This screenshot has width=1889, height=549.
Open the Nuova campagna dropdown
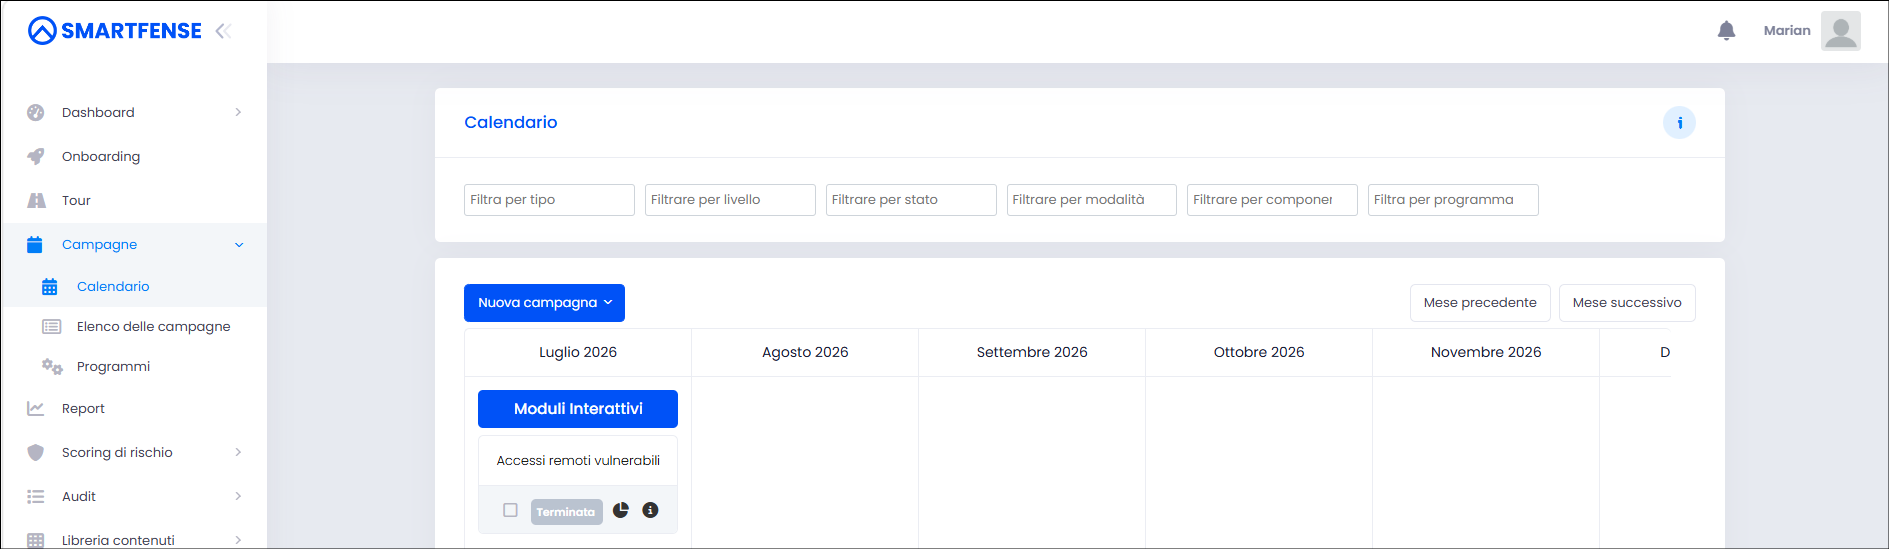(x=544, y=303)
